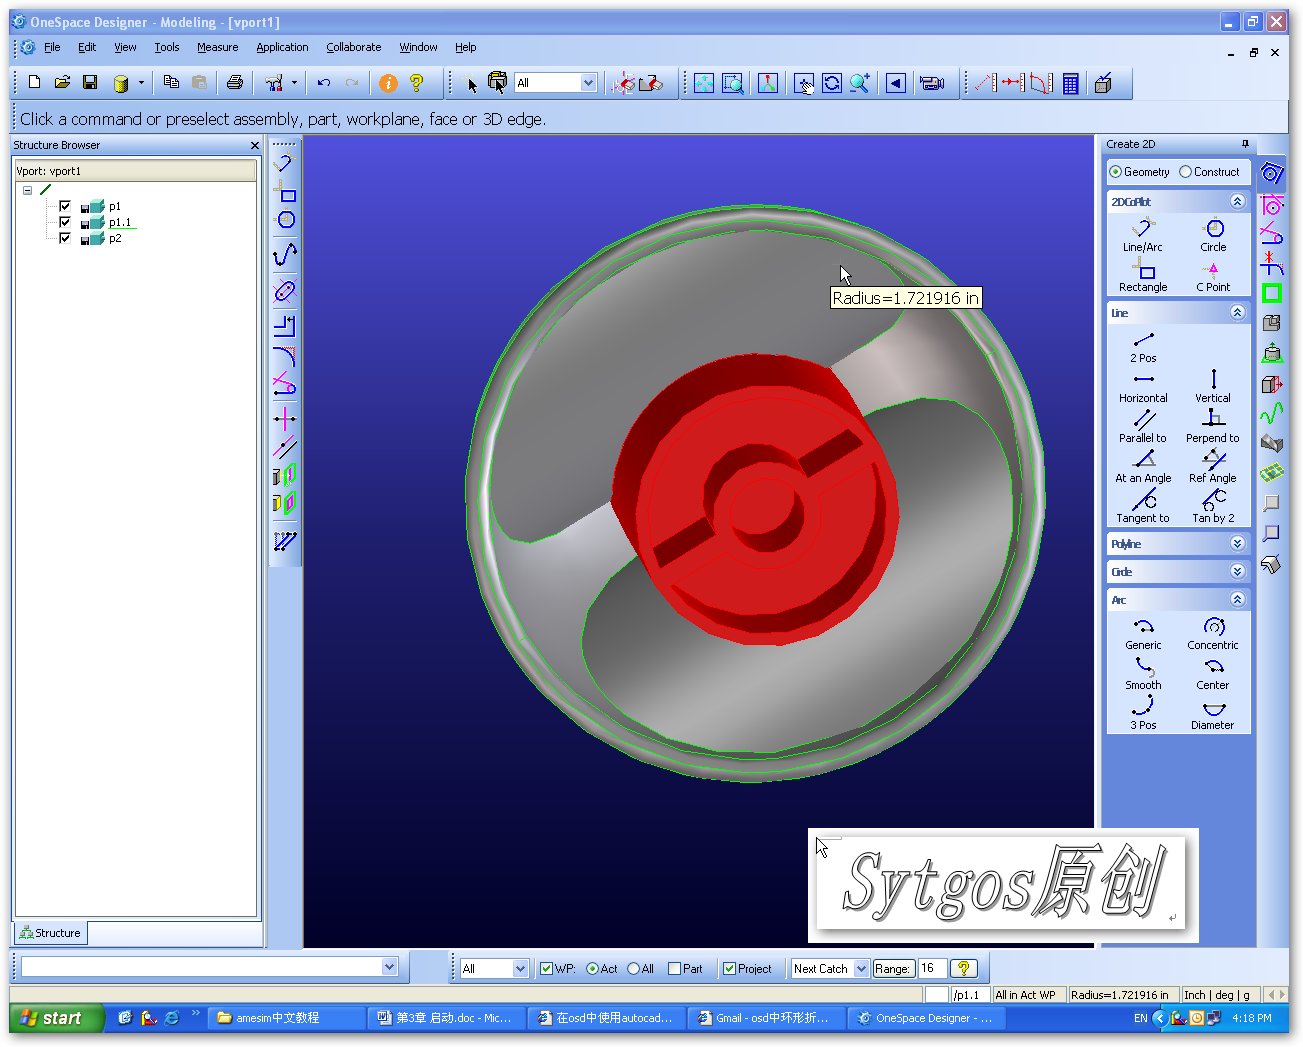1303x1047 pixels.
Task: Select the Circle tool in 2D CoPilot
Action: click(x=1213, y=235)
